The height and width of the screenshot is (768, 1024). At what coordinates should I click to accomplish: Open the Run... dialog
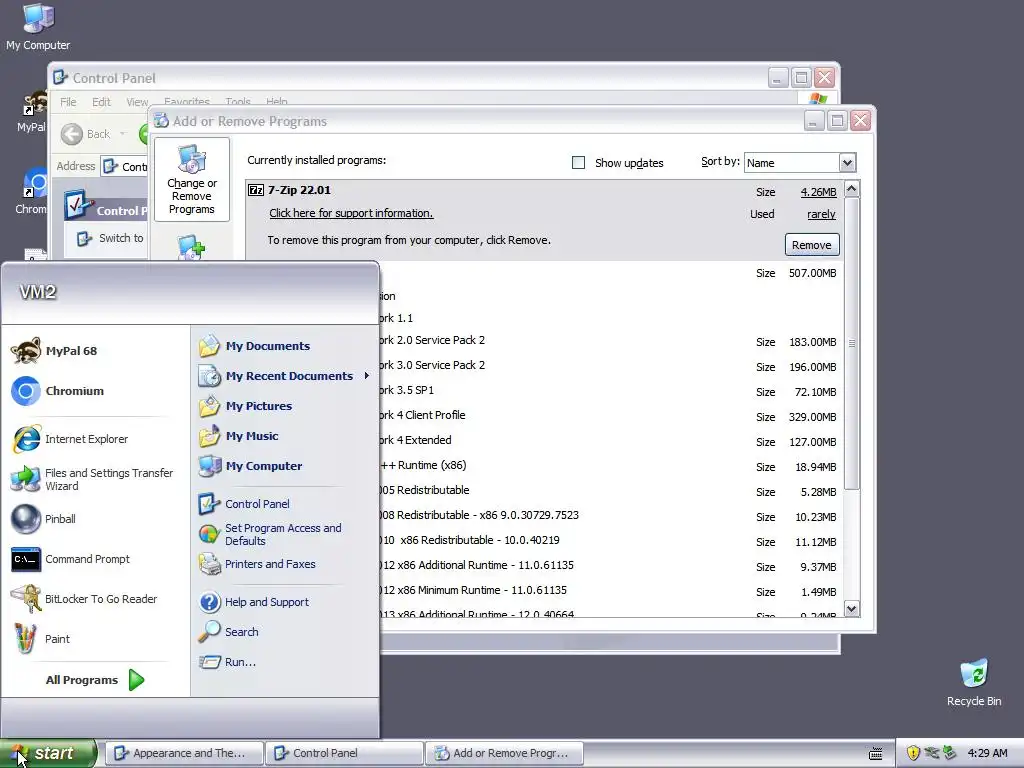[227, 662]
